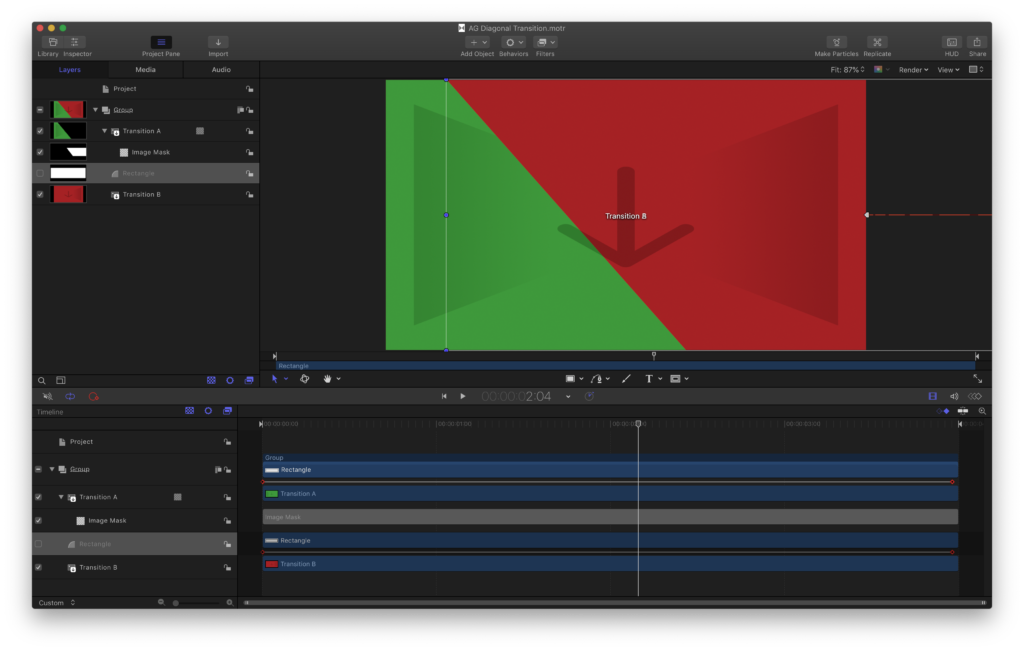Click the timeline horizontal scrollbar

click(614, 603)
